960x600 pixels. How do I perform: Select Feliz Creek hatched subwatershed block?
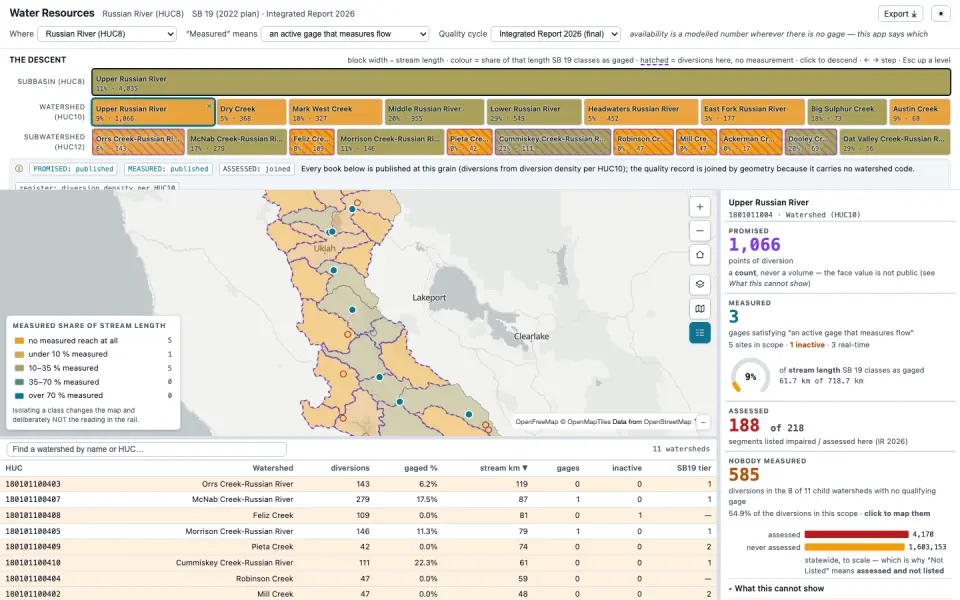coord(312,142)
